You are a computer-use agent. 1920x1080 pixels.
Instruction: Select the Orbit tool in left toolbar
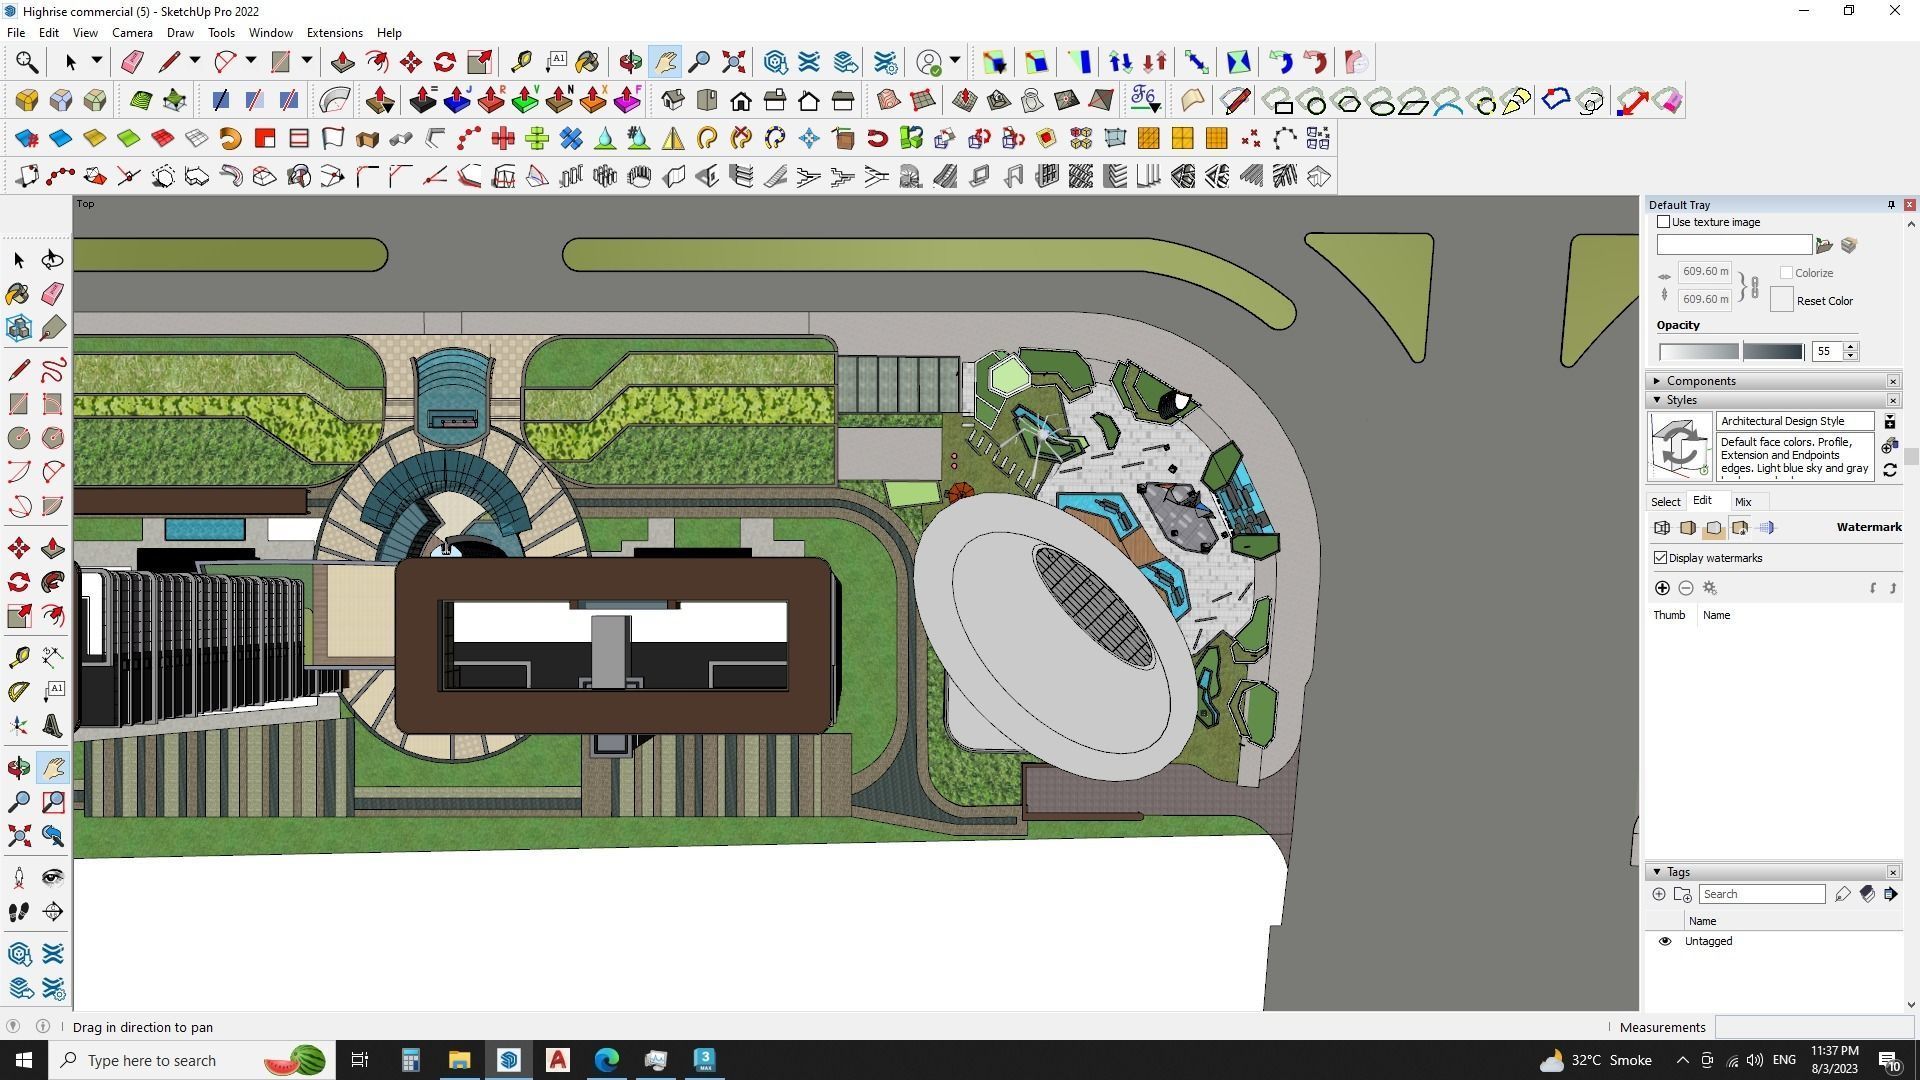pyautogui.click(x=19, y=768)
